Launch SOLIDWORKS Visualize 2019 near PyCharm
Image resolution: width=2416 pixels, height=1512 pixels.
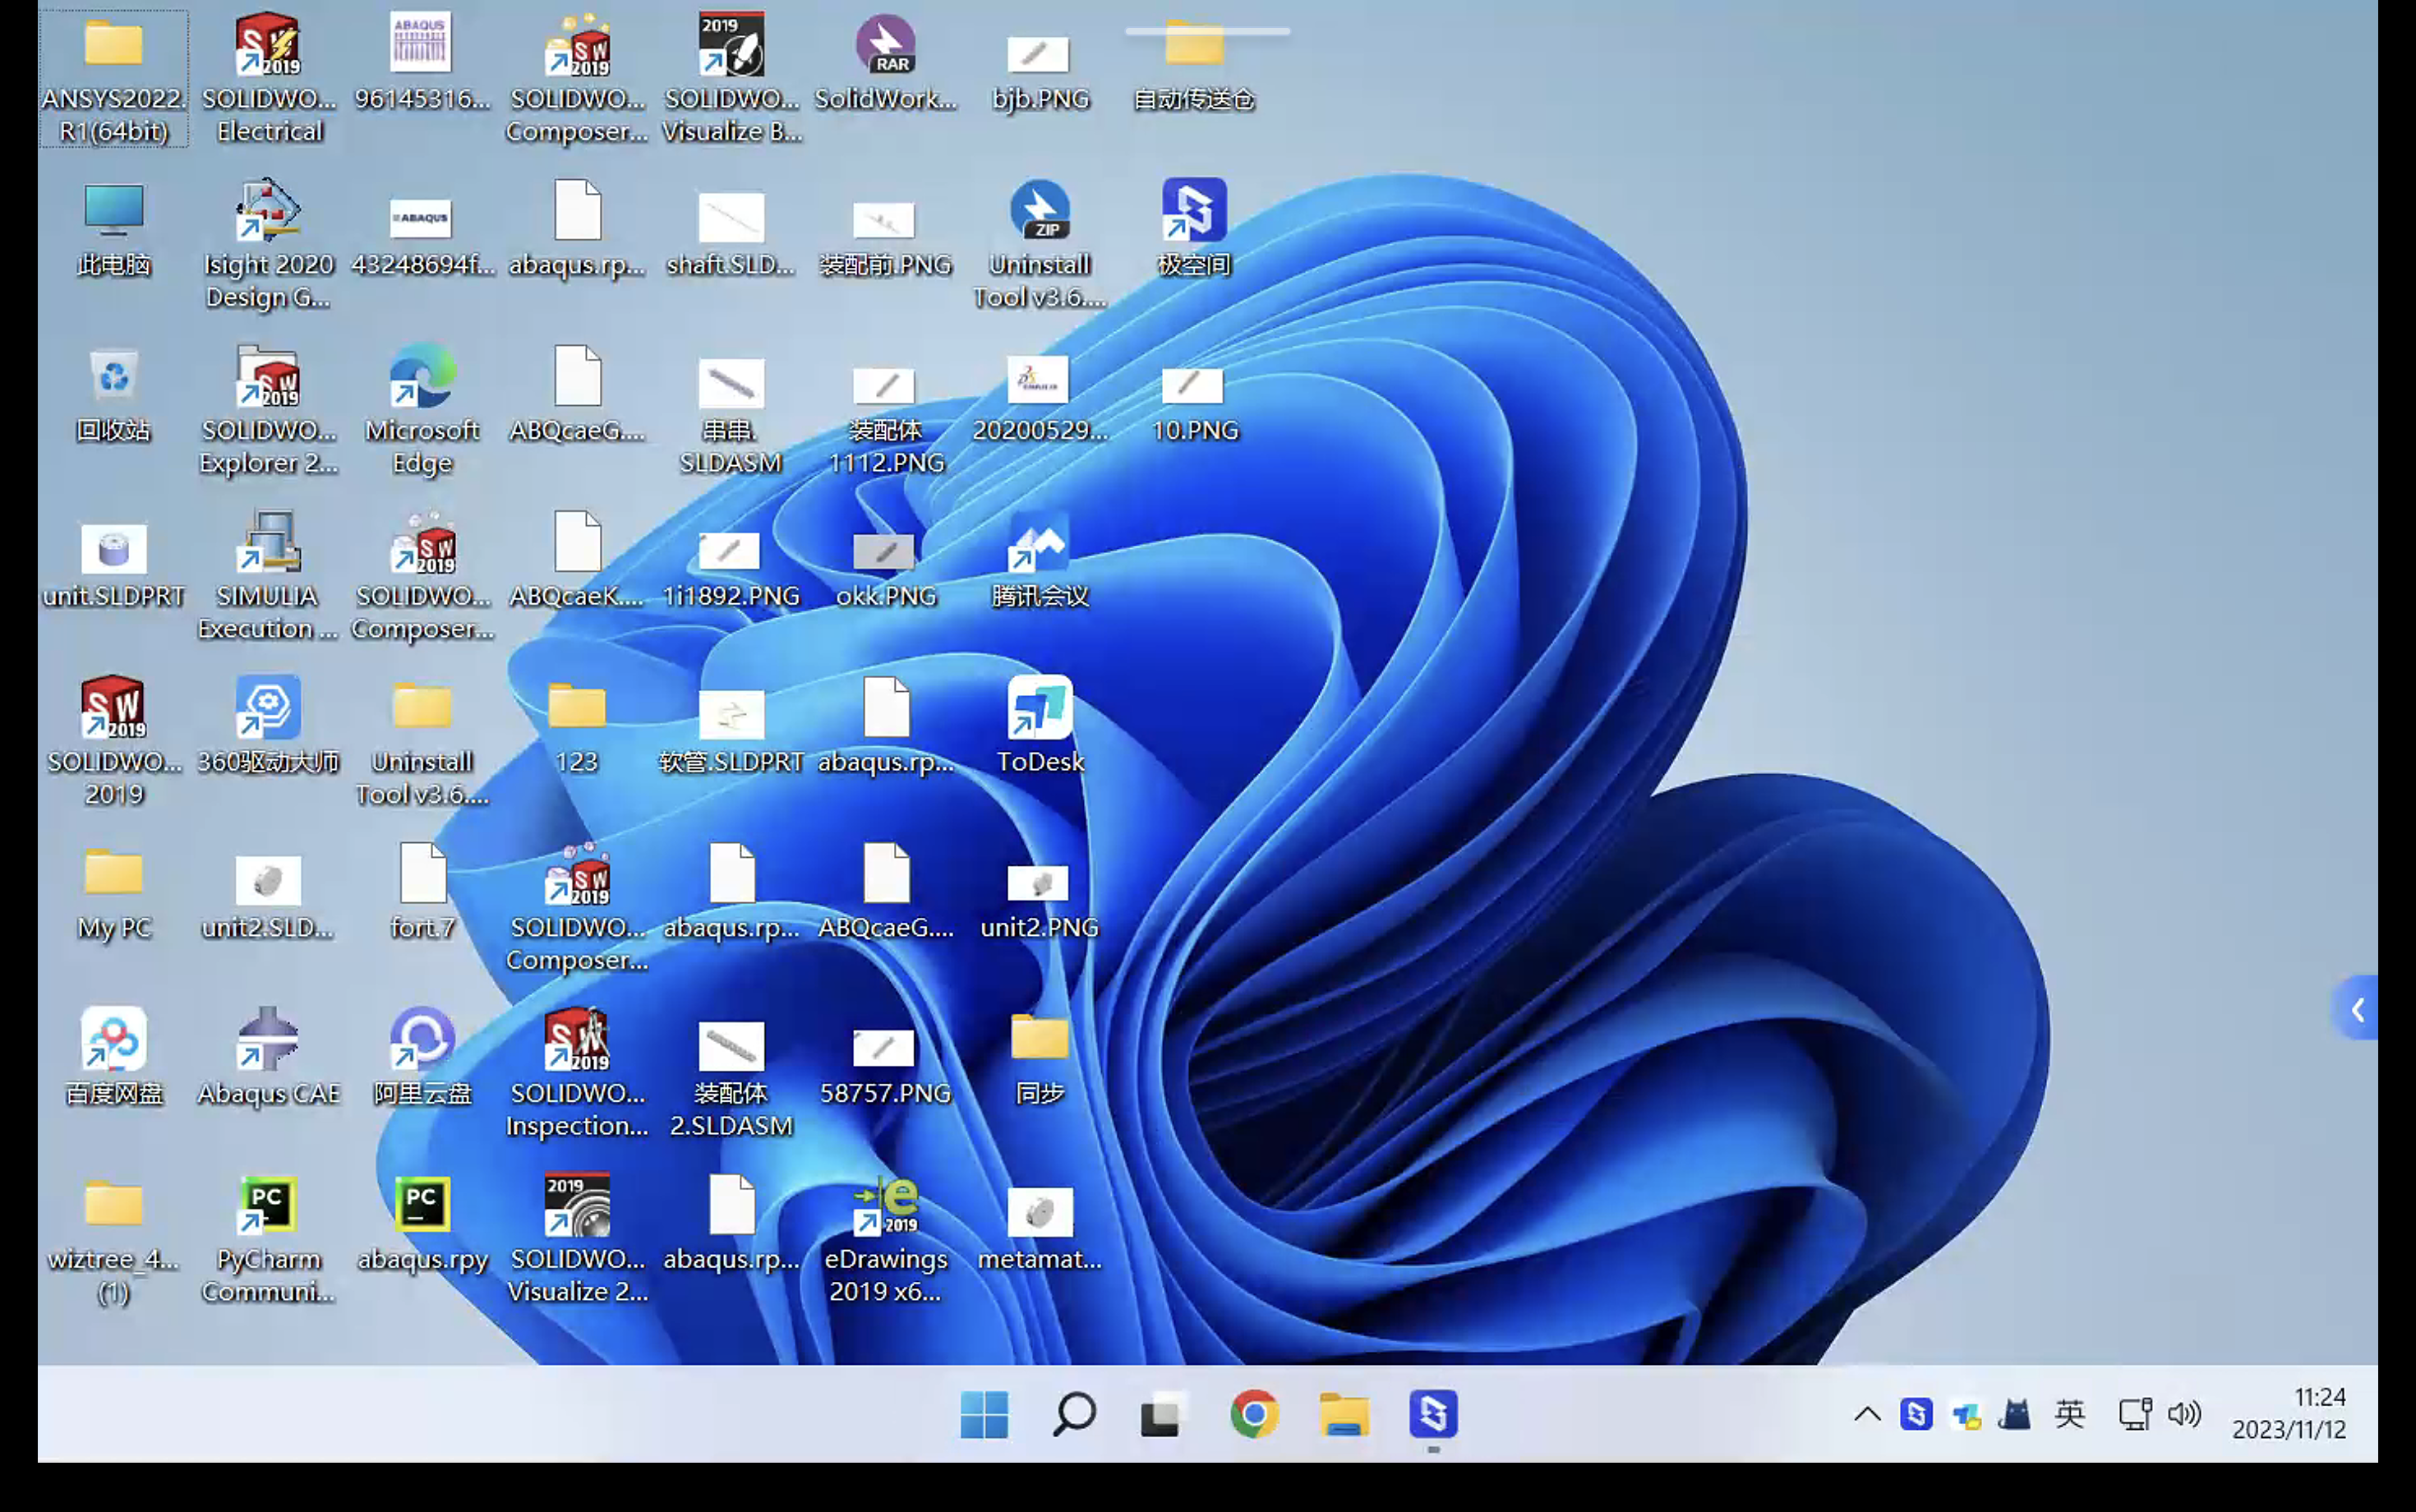tap(577, 1239)
